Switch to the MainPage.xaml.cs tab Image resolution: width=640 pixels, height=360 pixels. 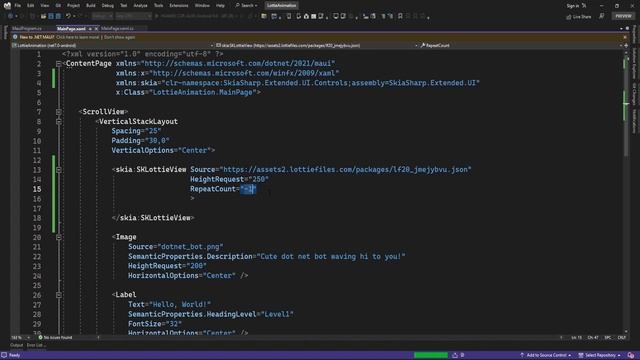(118, 29)
